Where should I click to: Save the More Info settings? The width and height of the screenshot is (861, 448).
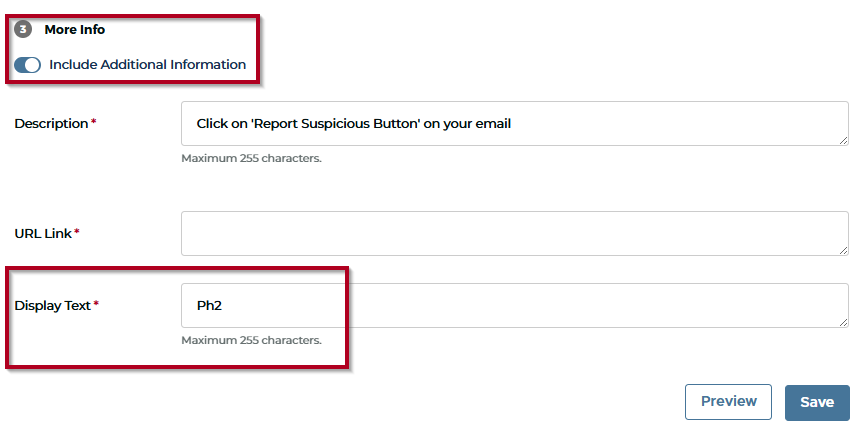817,402
